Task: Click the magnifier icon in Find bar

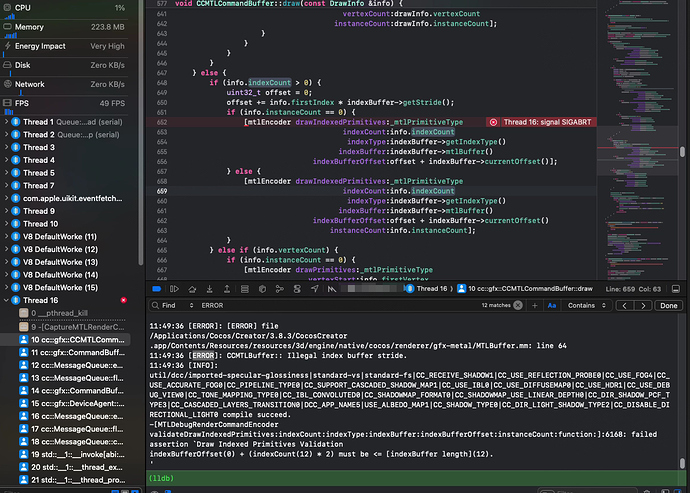Action: point(155,304)
